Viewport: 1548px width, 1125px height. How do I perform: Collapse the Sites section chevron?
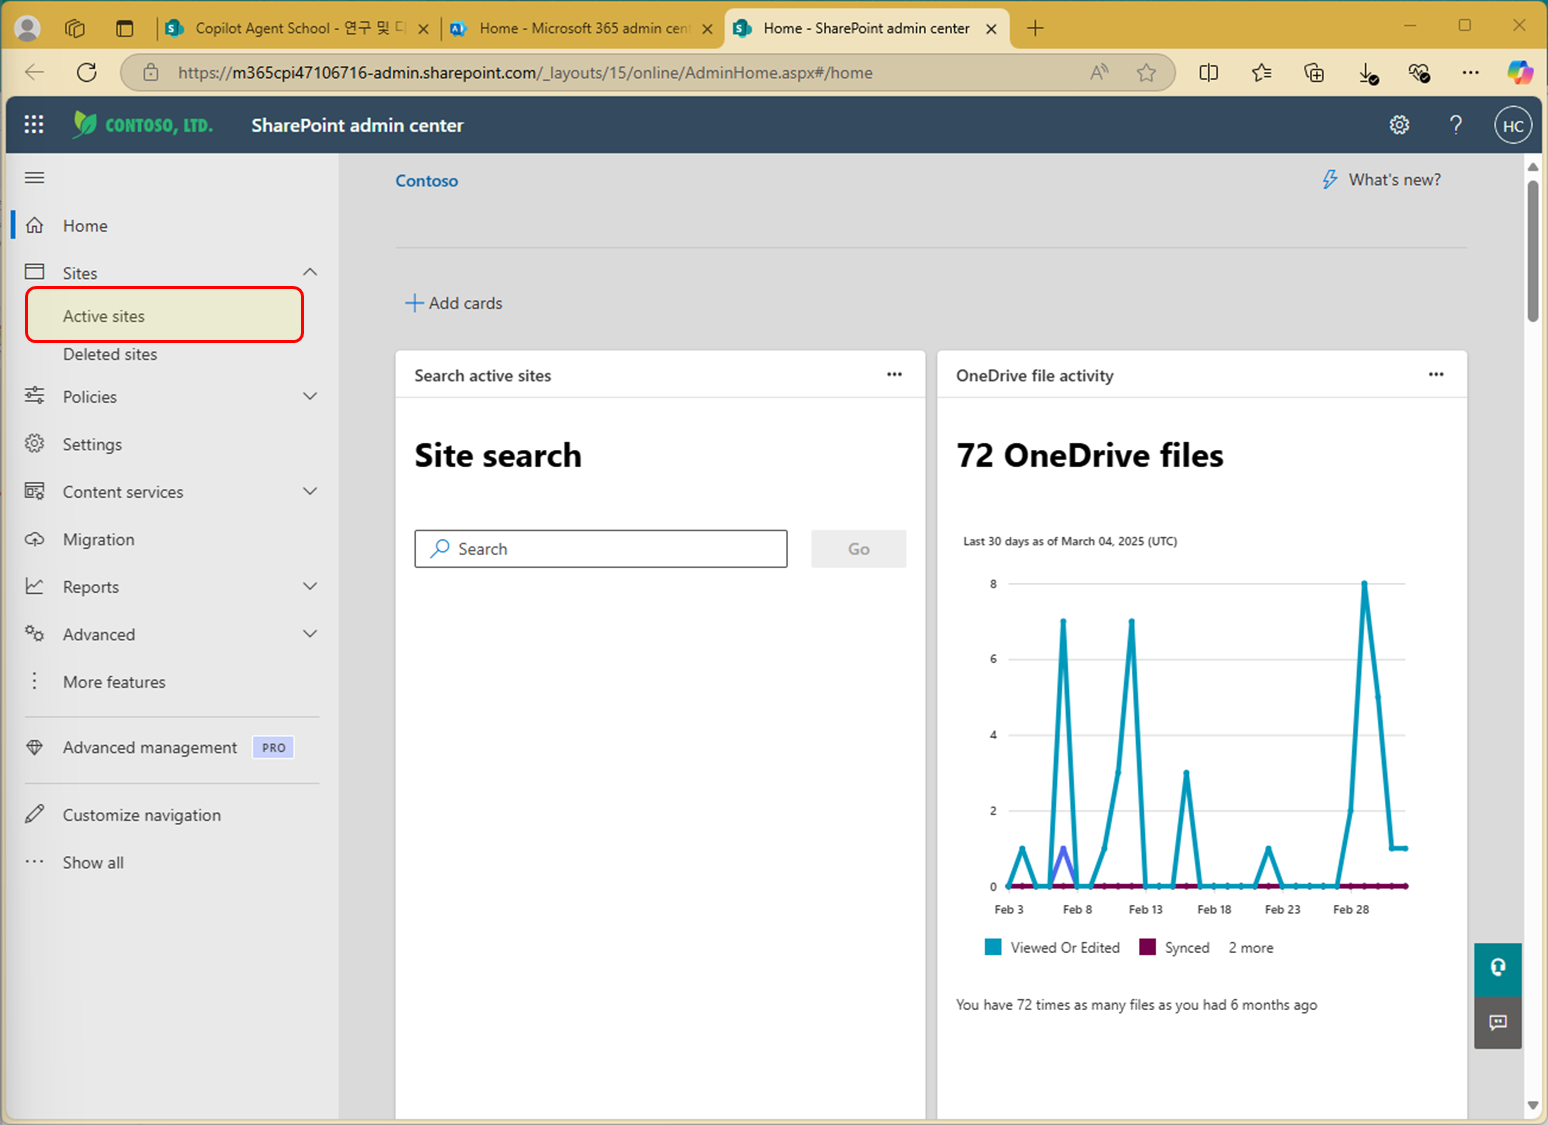click(x=310, y=272)
